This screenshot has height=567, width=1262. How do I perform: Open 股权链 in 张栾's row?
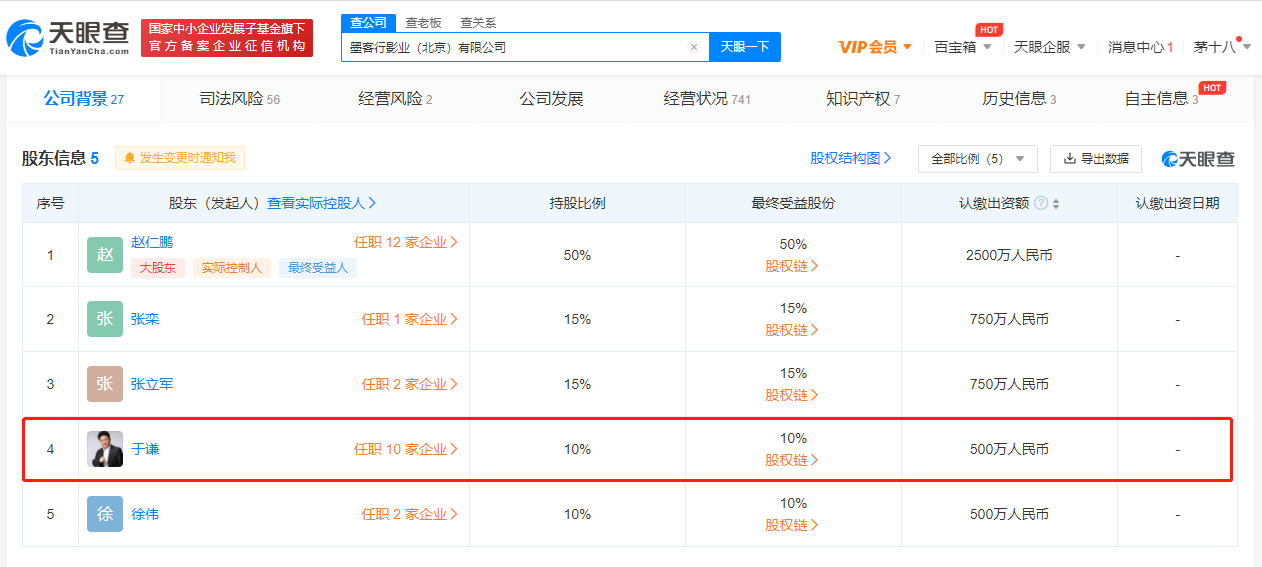[792, 330]
